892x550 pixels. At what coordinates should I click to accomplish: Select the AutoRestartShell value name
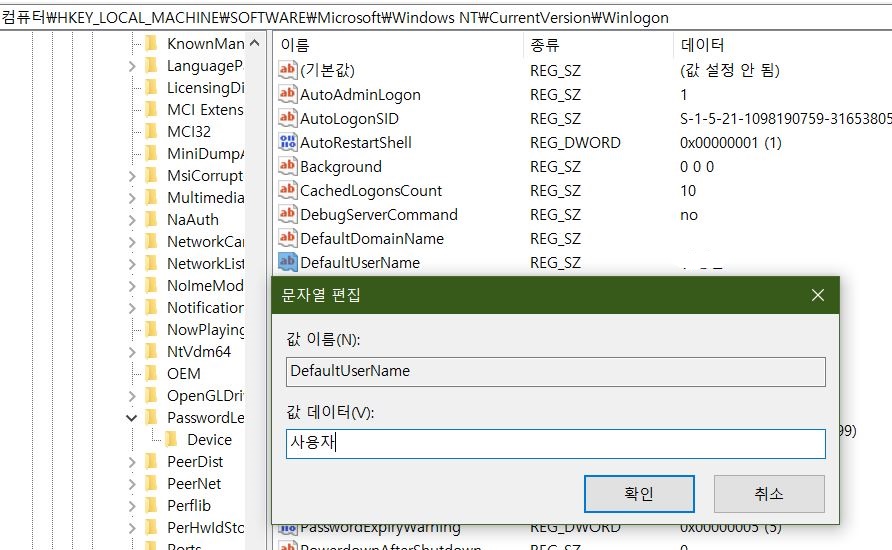(x=356, y=142)
